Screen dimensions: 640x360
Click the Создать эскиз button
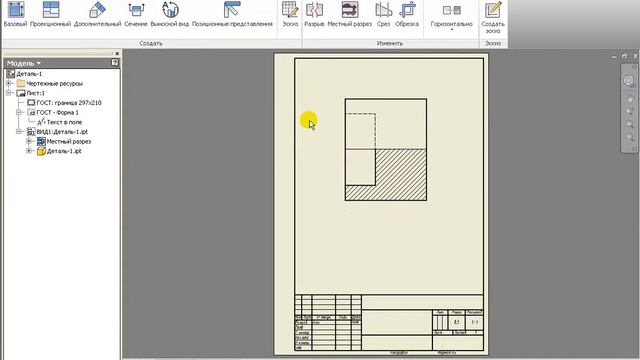pos(493,17)
